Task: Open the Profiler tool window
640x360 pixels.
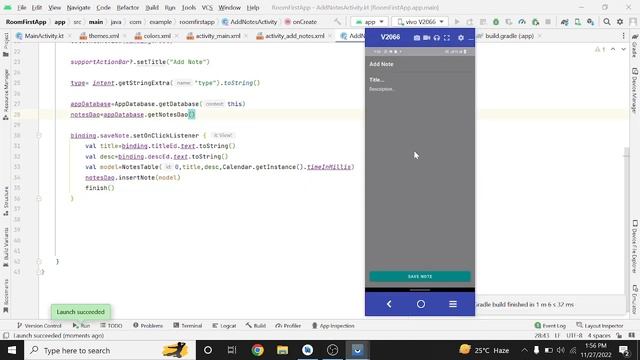Action: coord(288,326)
